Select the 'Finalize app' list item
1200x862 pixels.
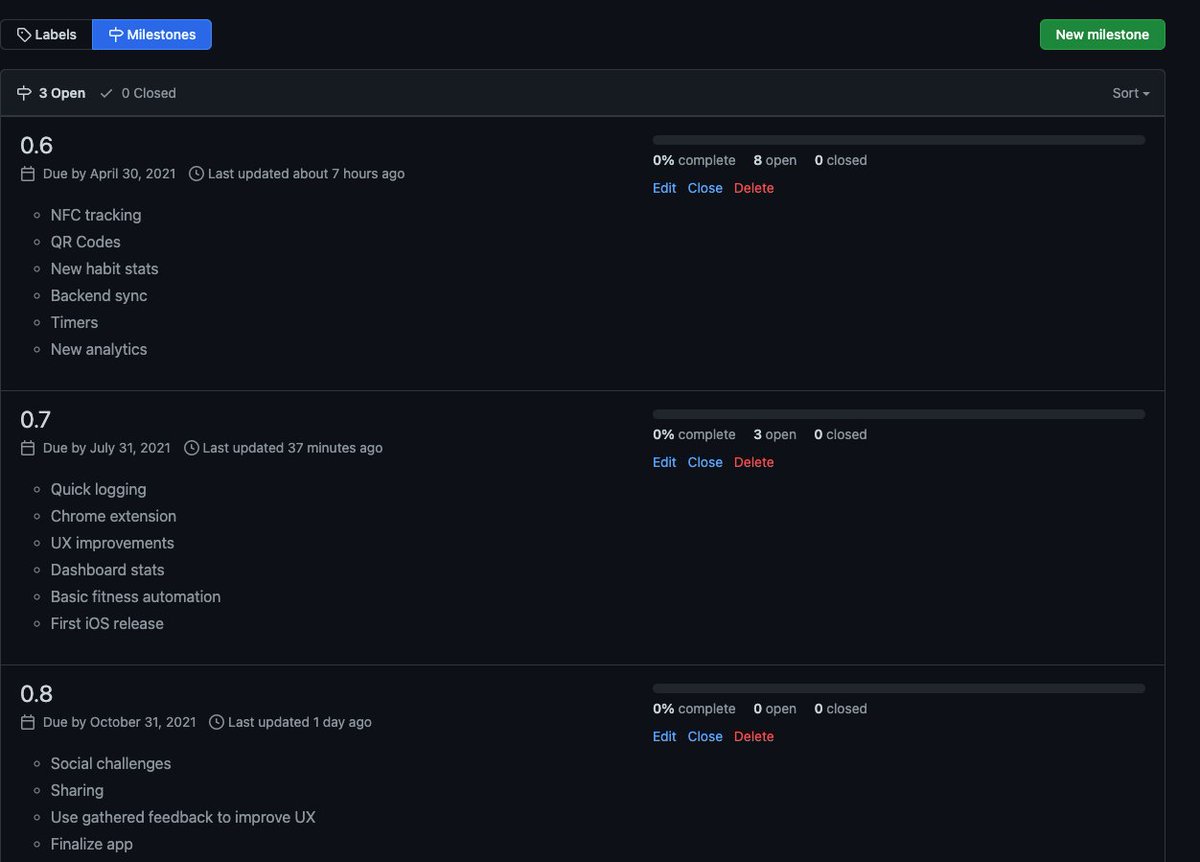pos(92,845)
